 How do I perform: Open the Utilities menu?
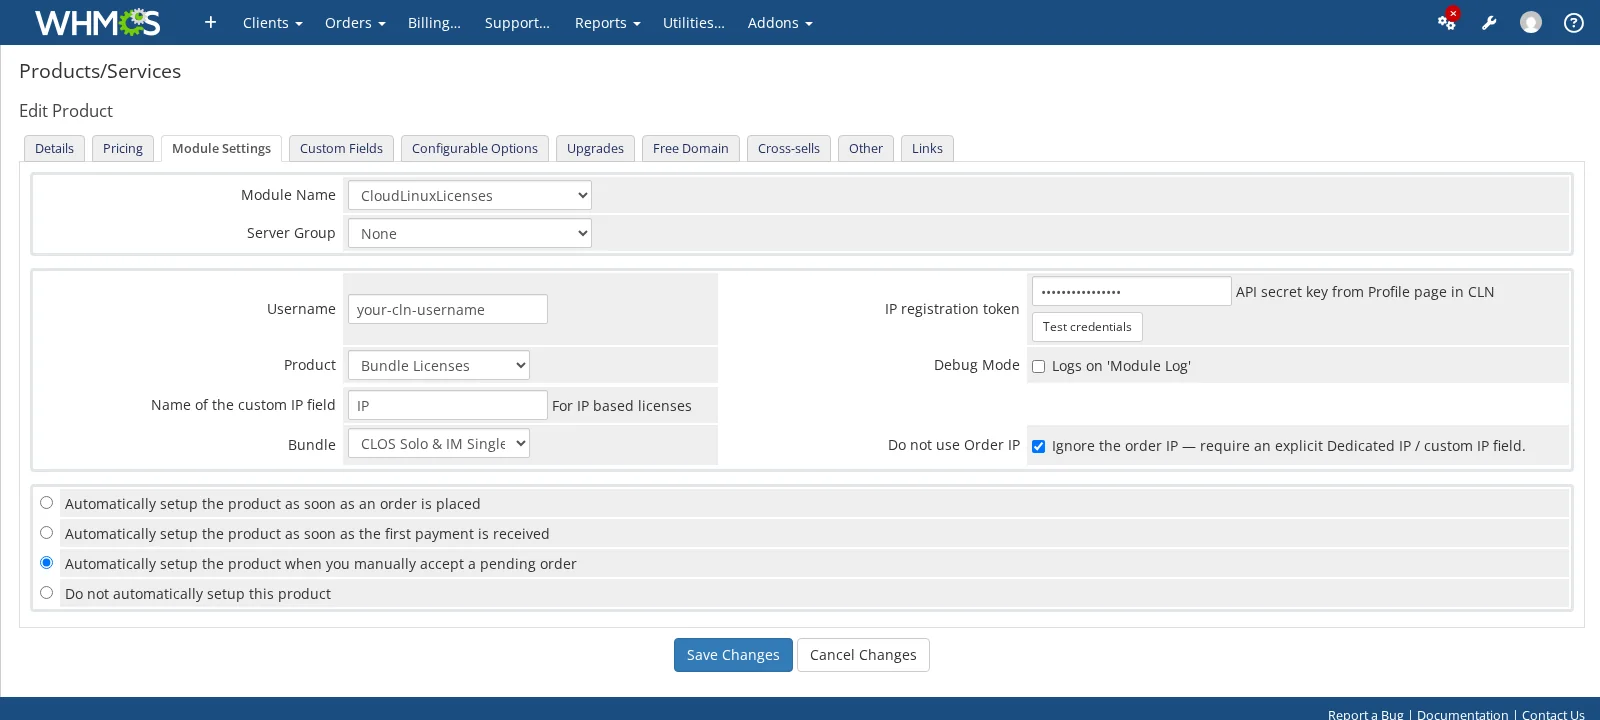(694, 22)
